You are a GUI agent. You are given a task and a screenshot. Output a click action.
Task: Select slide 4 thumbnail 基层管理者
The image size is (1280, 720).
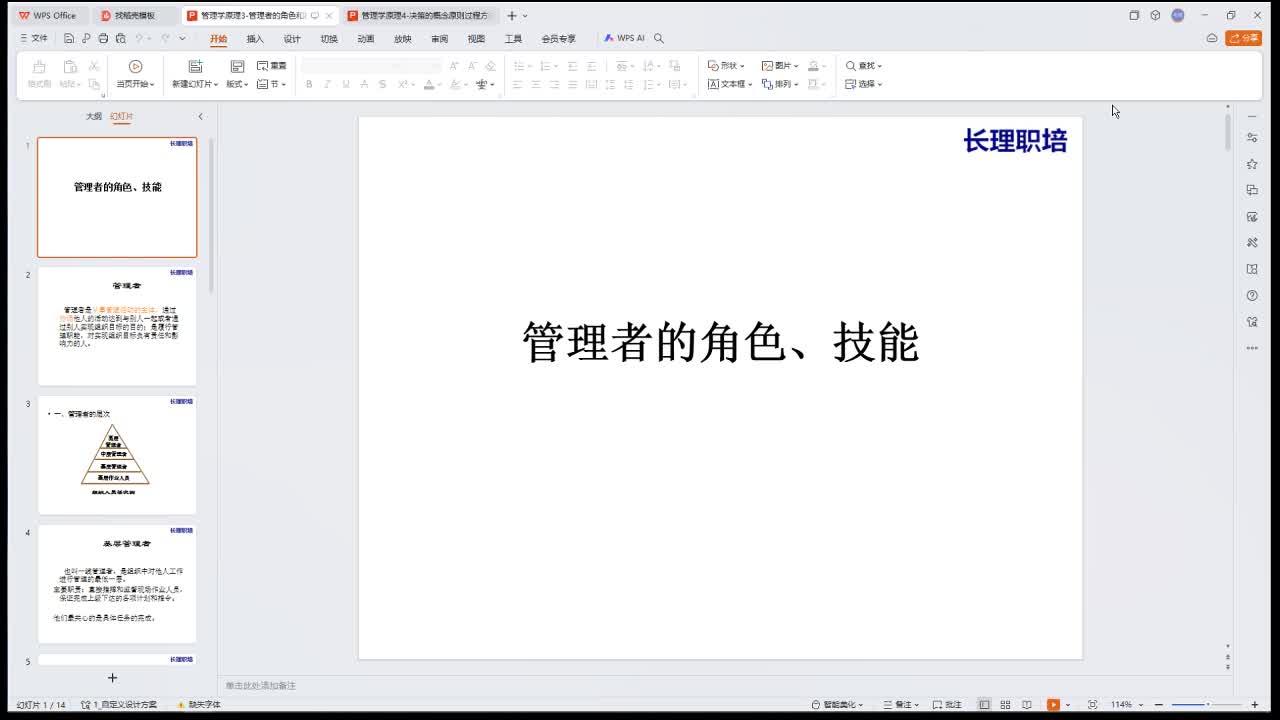(x=117, y=584)
